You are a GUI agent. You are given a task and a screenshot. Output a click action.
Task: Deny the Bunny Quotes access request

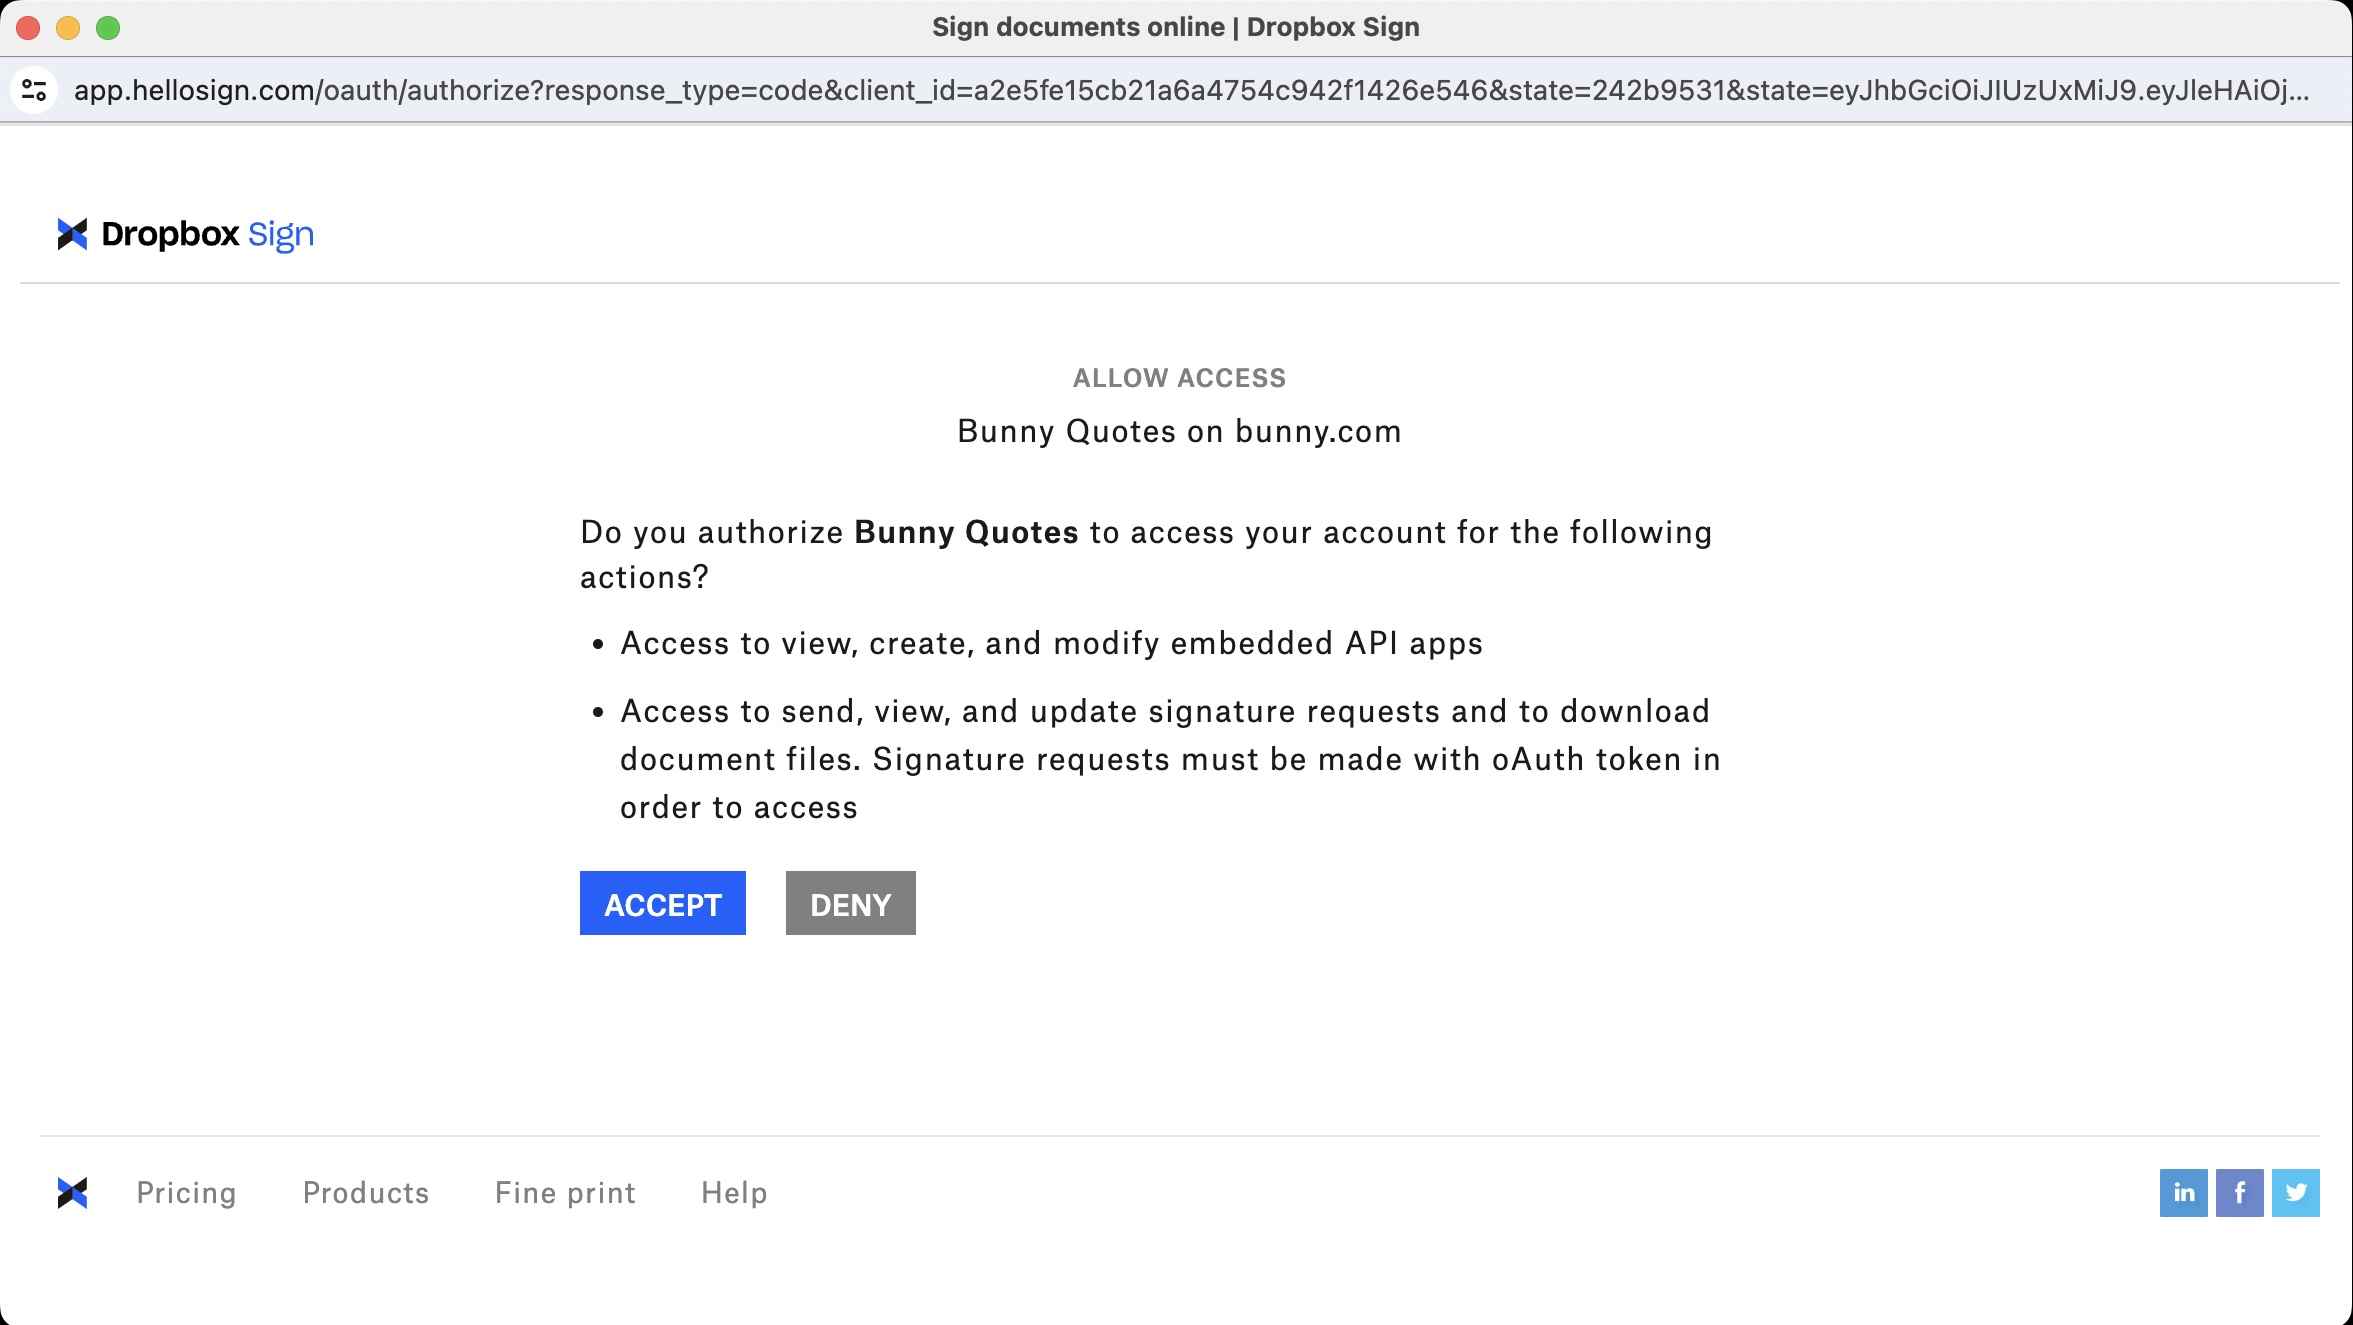coord(851,903)
